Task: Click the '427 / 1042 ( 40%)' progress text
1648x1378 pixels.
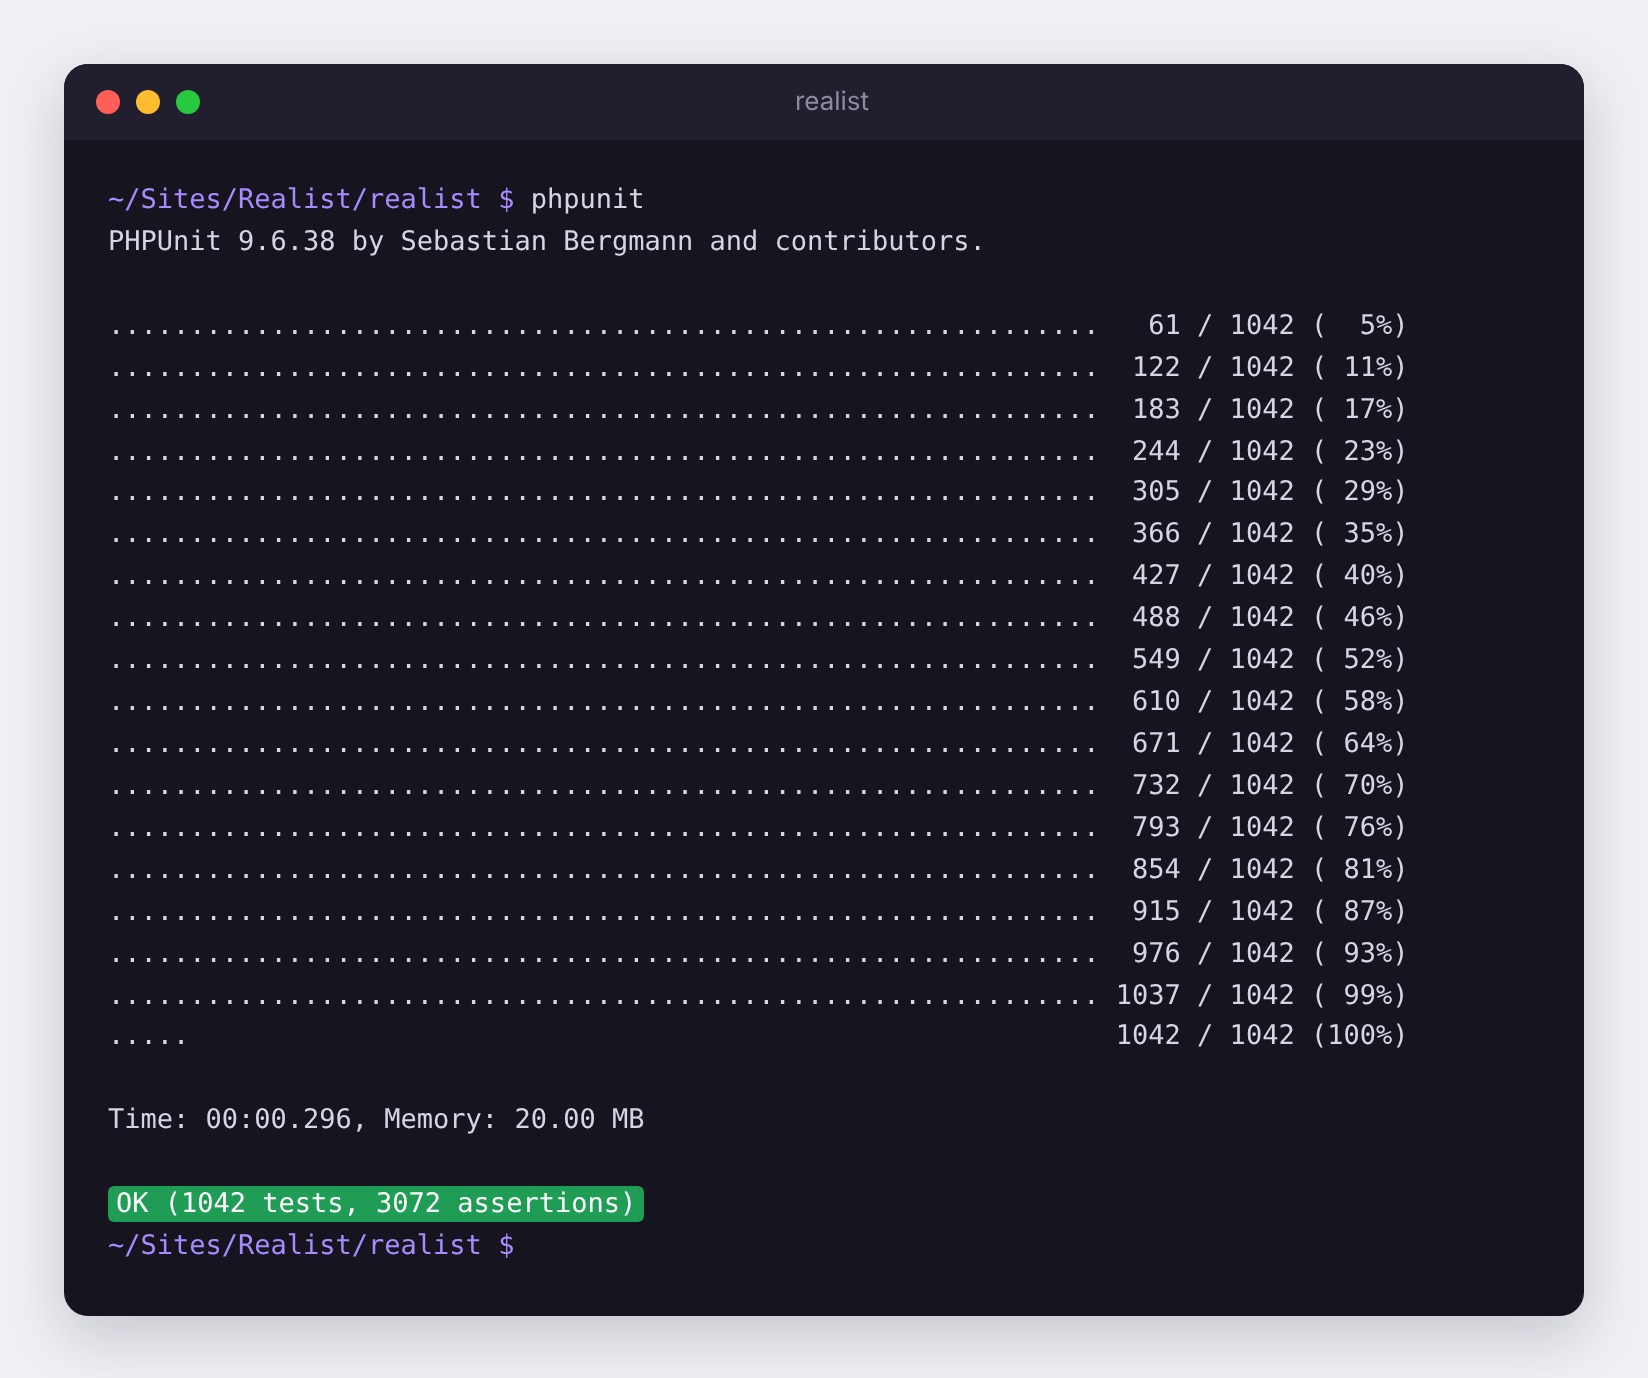Action: pyautogui.click(x=1269, y=575)
